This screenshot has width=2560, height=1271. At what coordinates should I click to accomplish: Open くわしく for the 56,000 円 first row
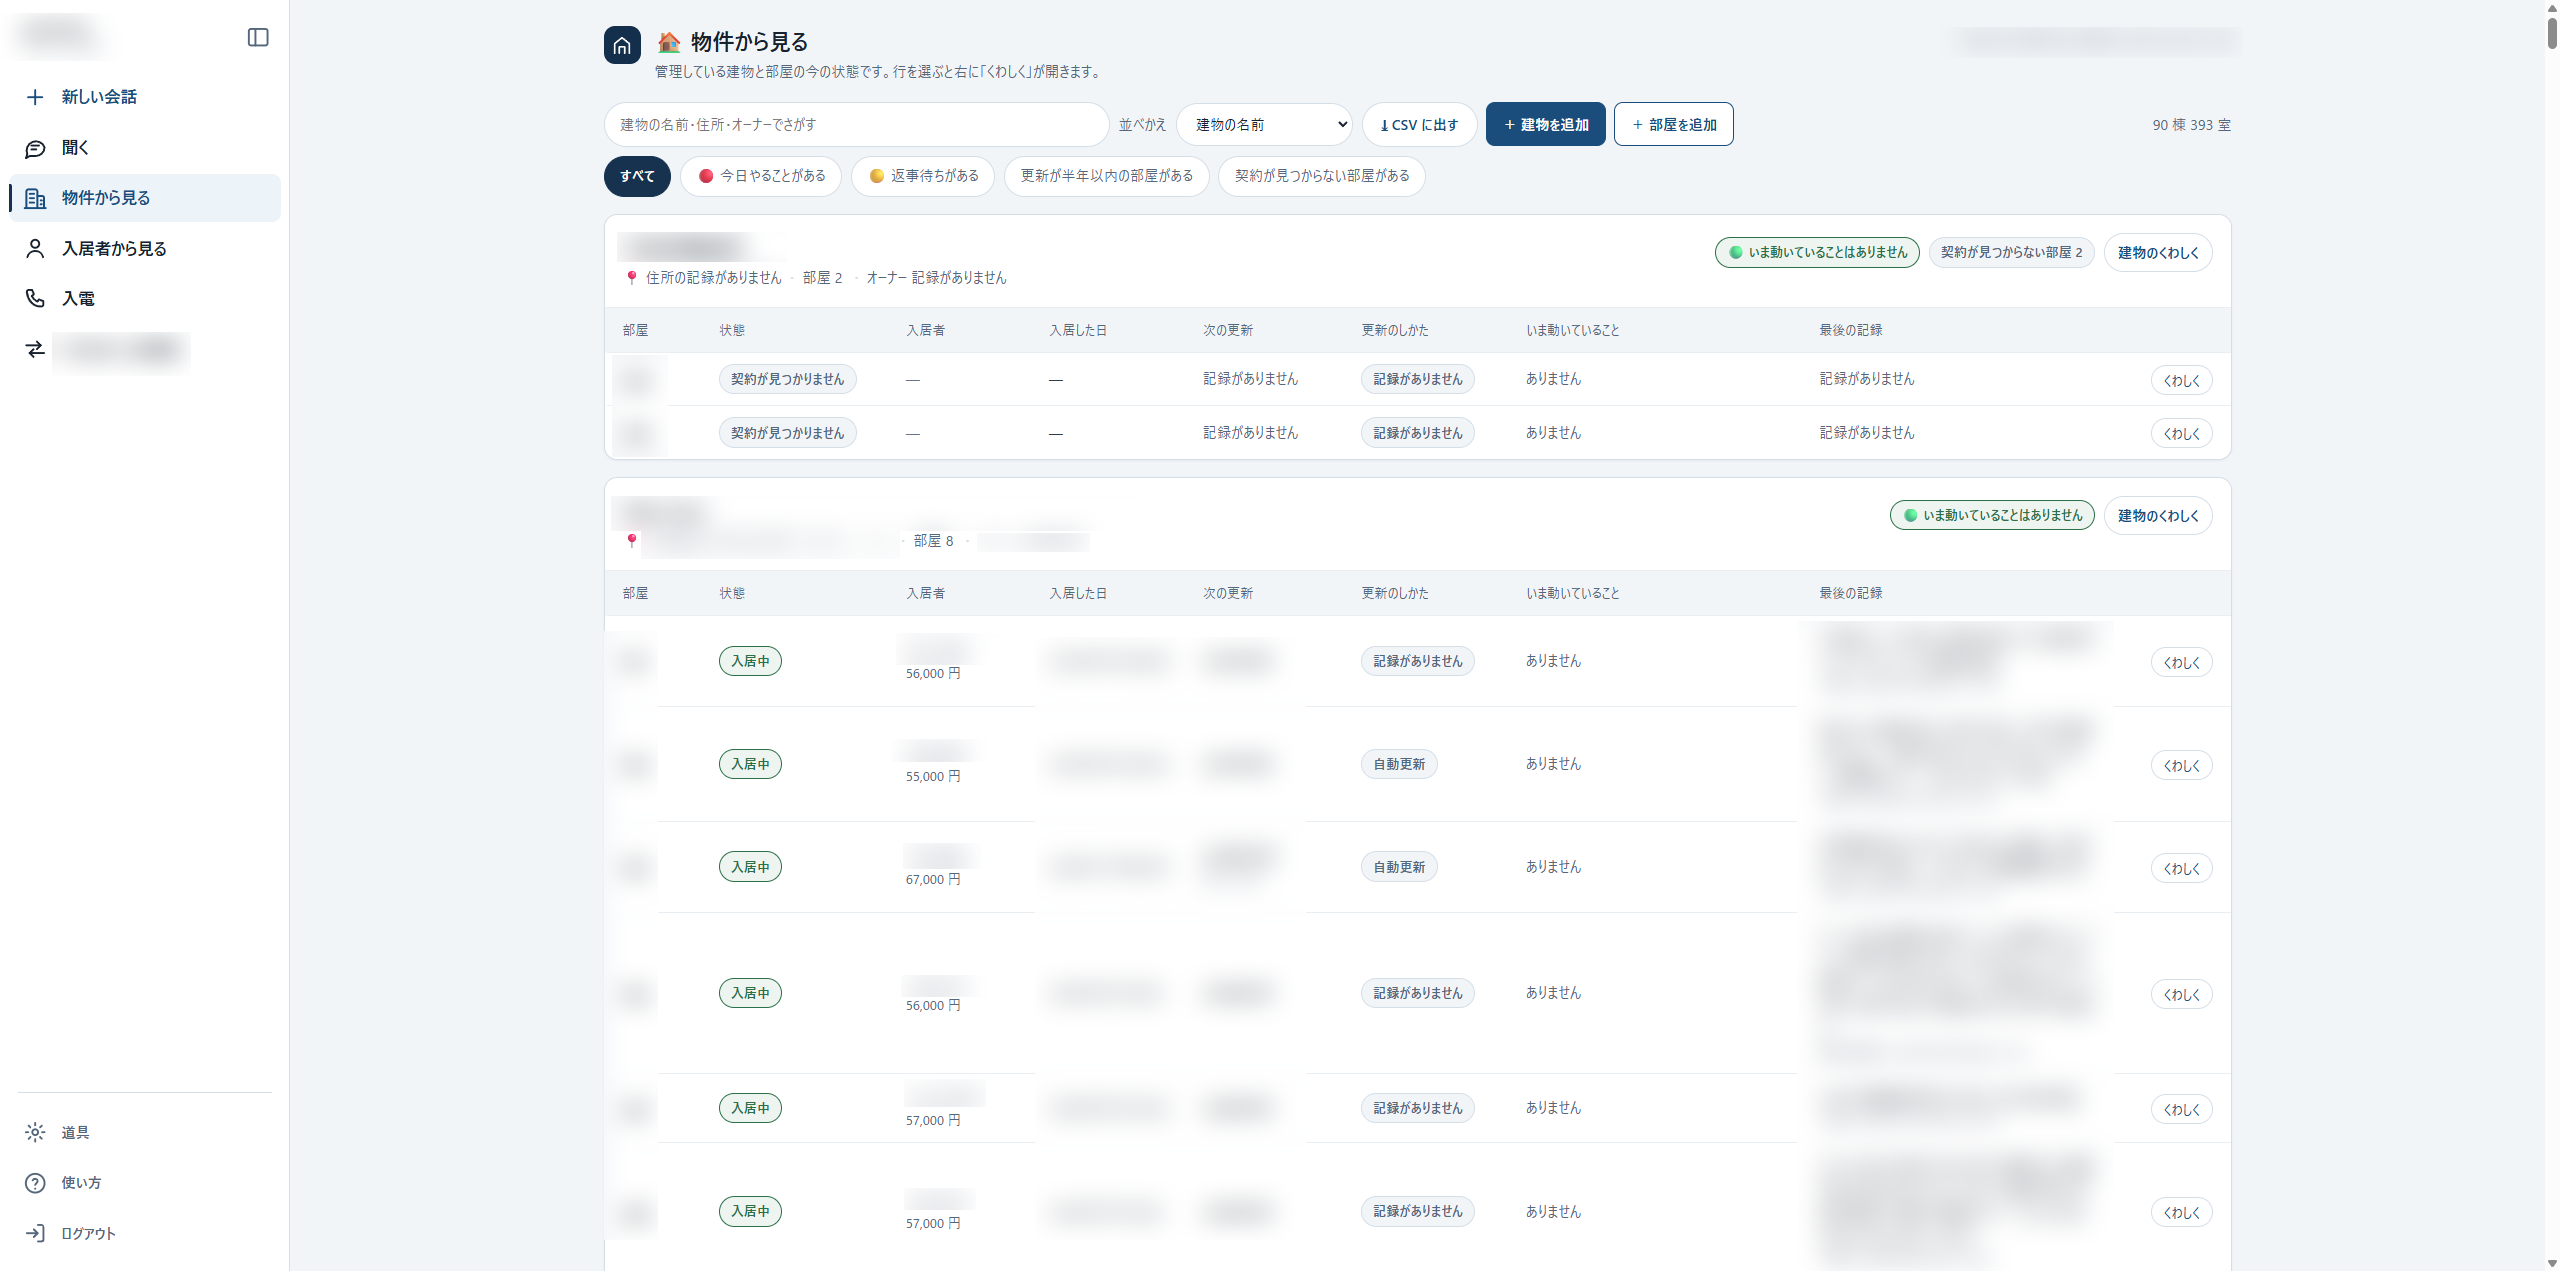coord(2181,663)
